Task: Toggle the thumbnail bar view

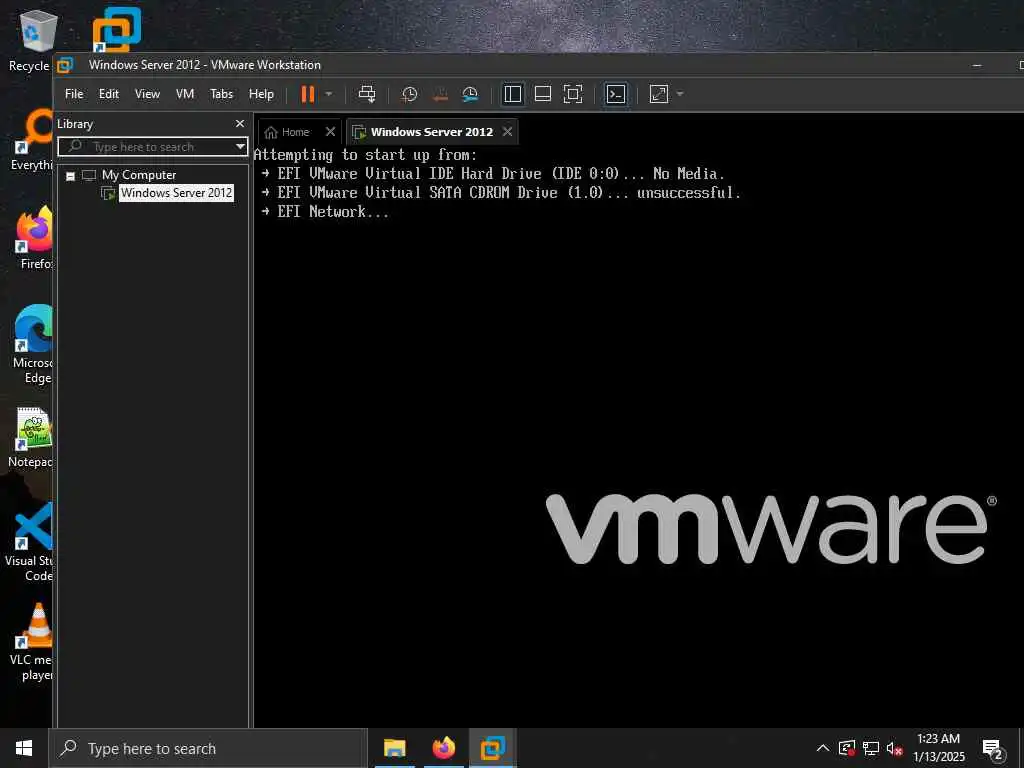Action: click(543, 94)
